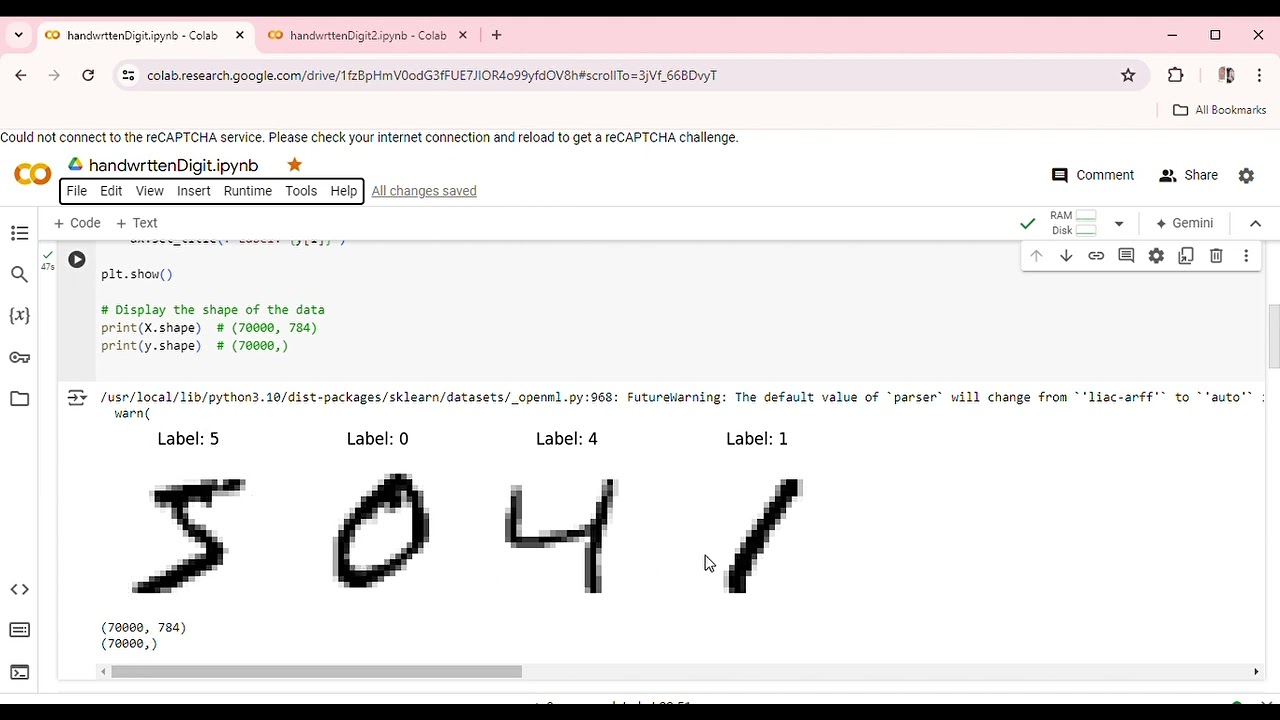Expand RAM/Disk resources dropdown arrow

pos(1119,223)
